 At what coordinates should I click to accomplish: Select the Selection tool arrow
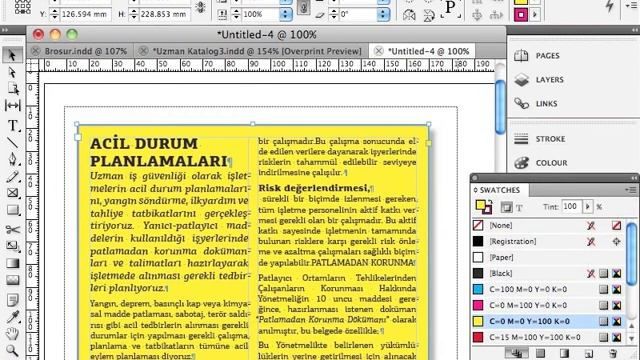click(x=12, y=55)
